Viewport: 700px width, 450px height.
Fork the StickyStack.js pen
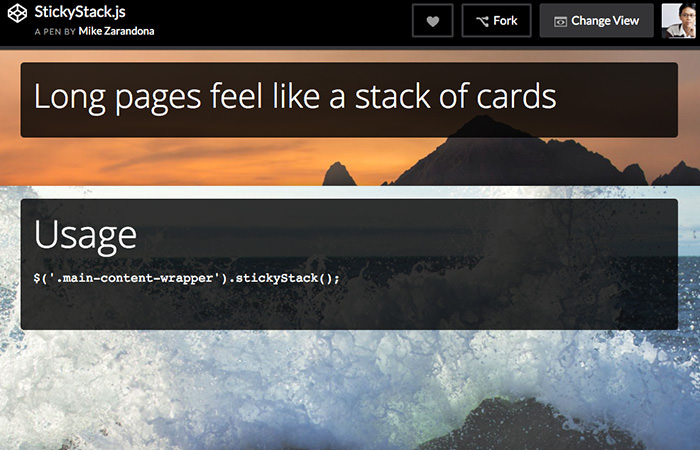496,21
